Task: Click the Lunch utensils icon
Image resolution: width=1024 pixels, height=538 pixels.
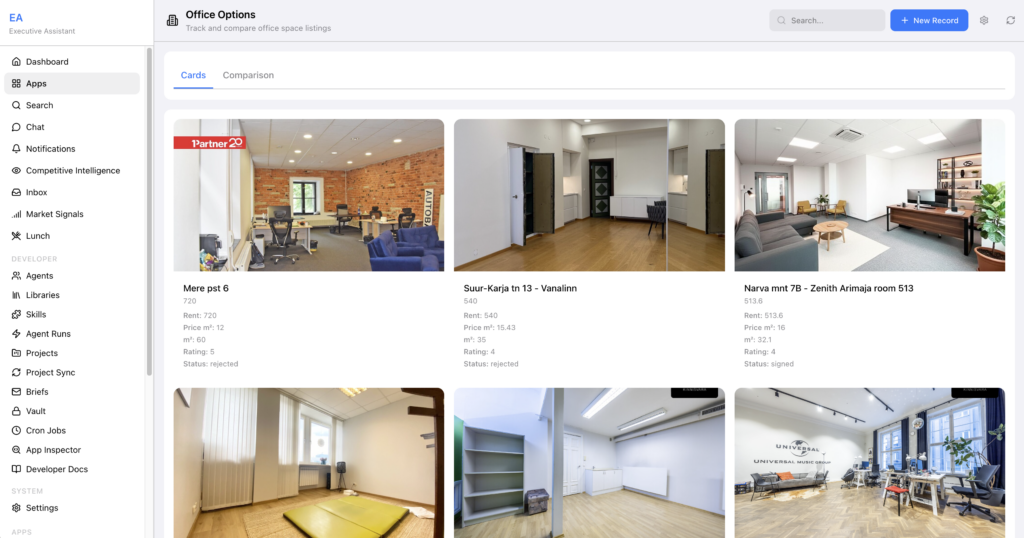Action: (16, 236)
